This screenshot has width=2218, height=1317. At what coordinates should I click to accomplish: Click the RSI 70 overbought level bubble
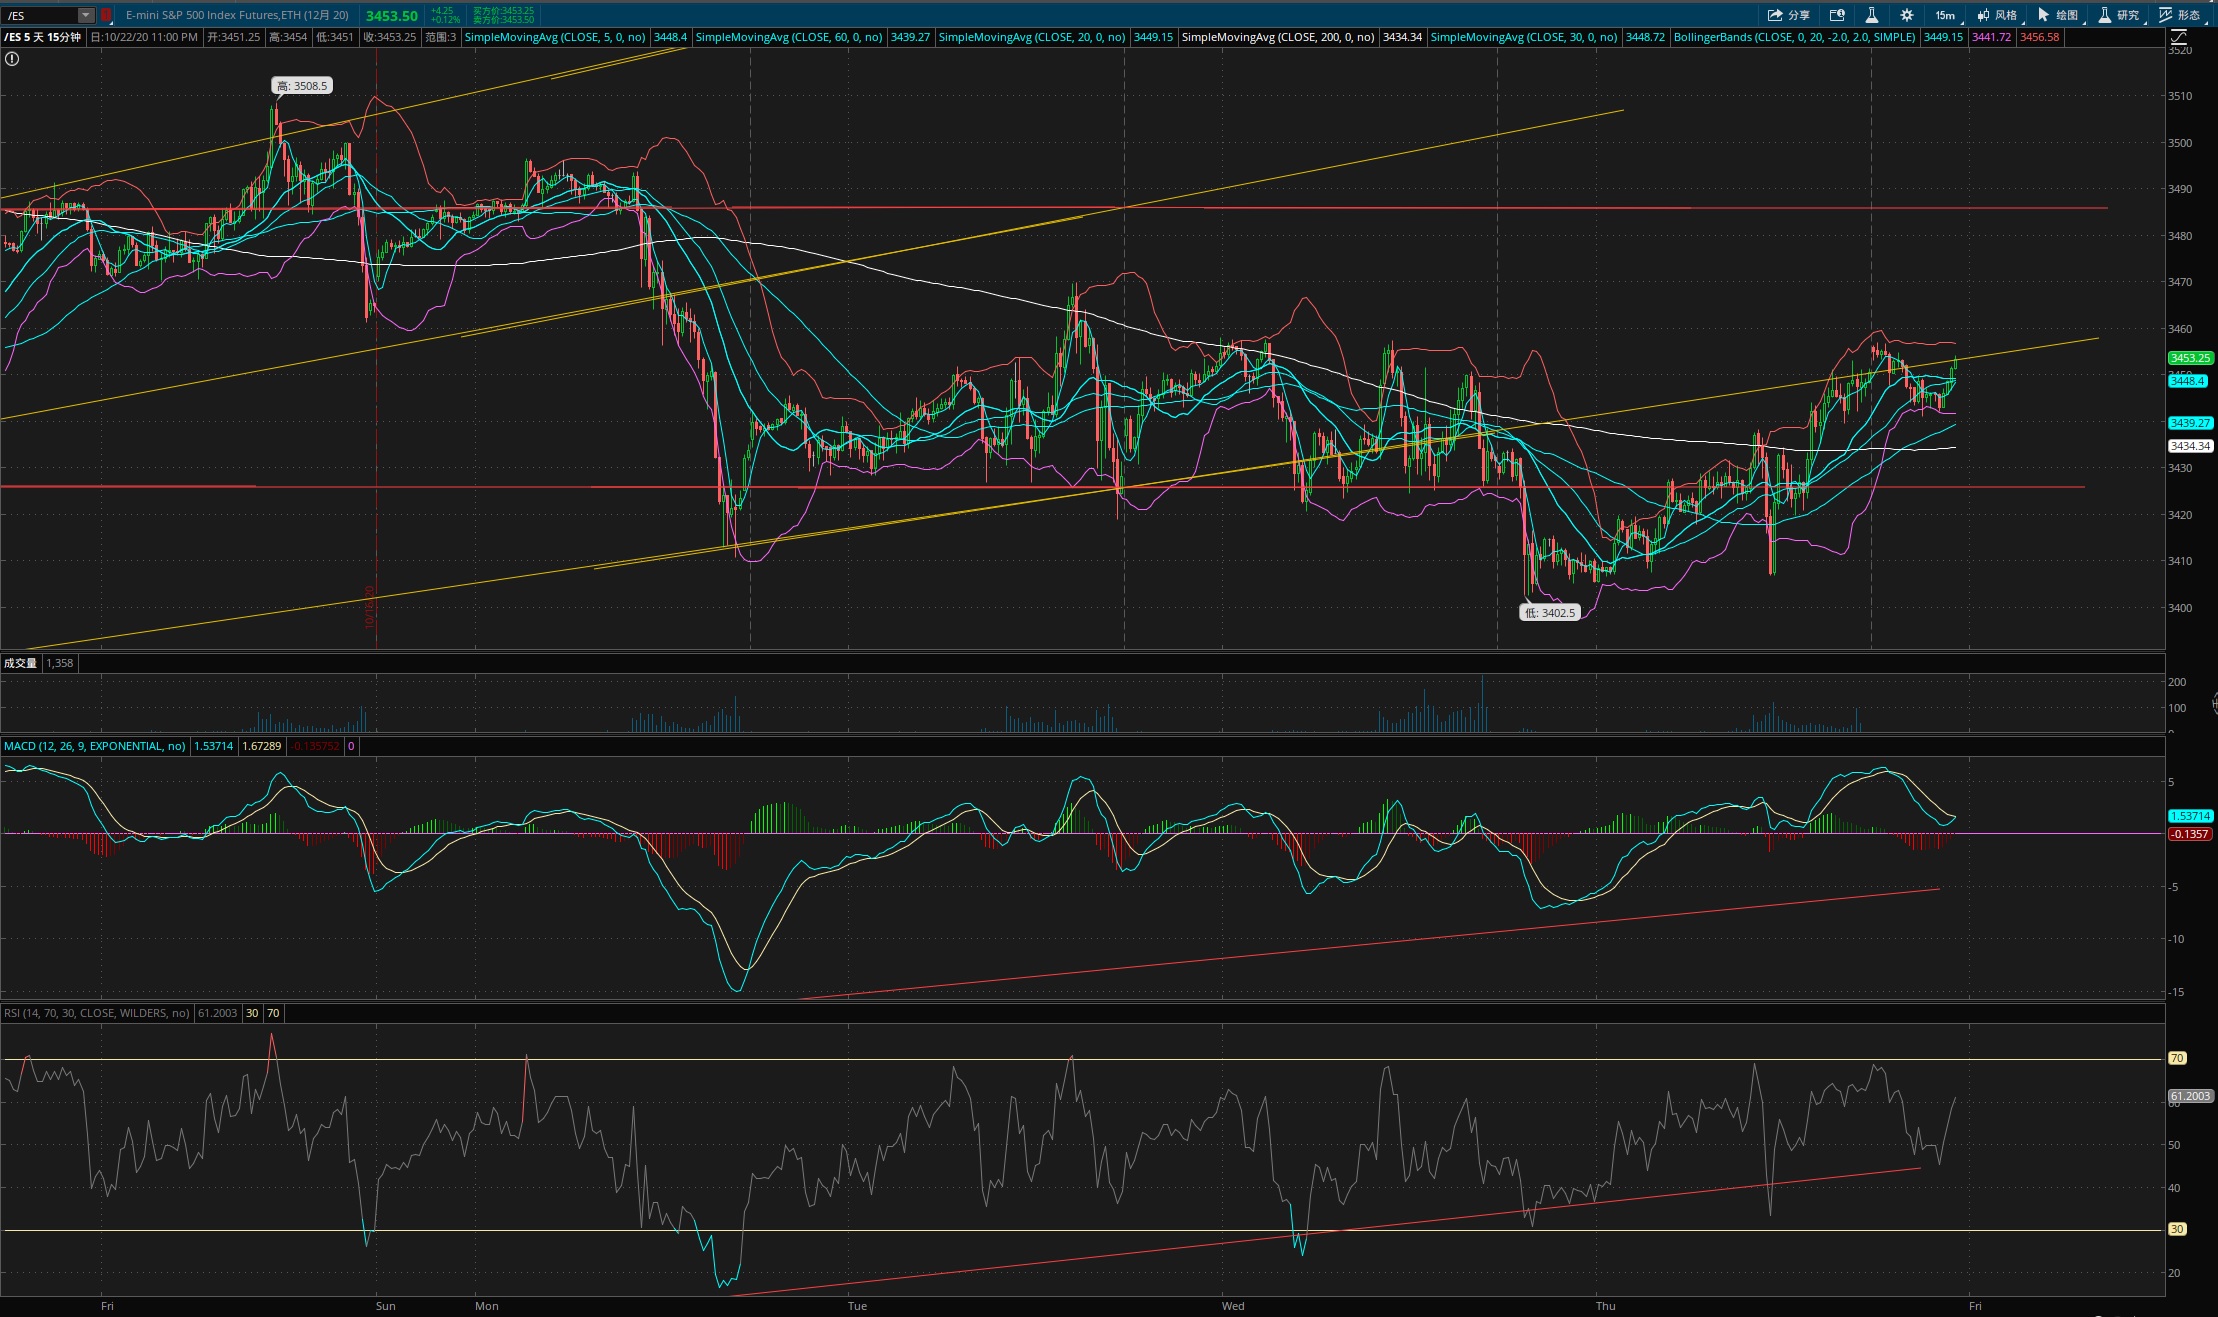2177,1058
